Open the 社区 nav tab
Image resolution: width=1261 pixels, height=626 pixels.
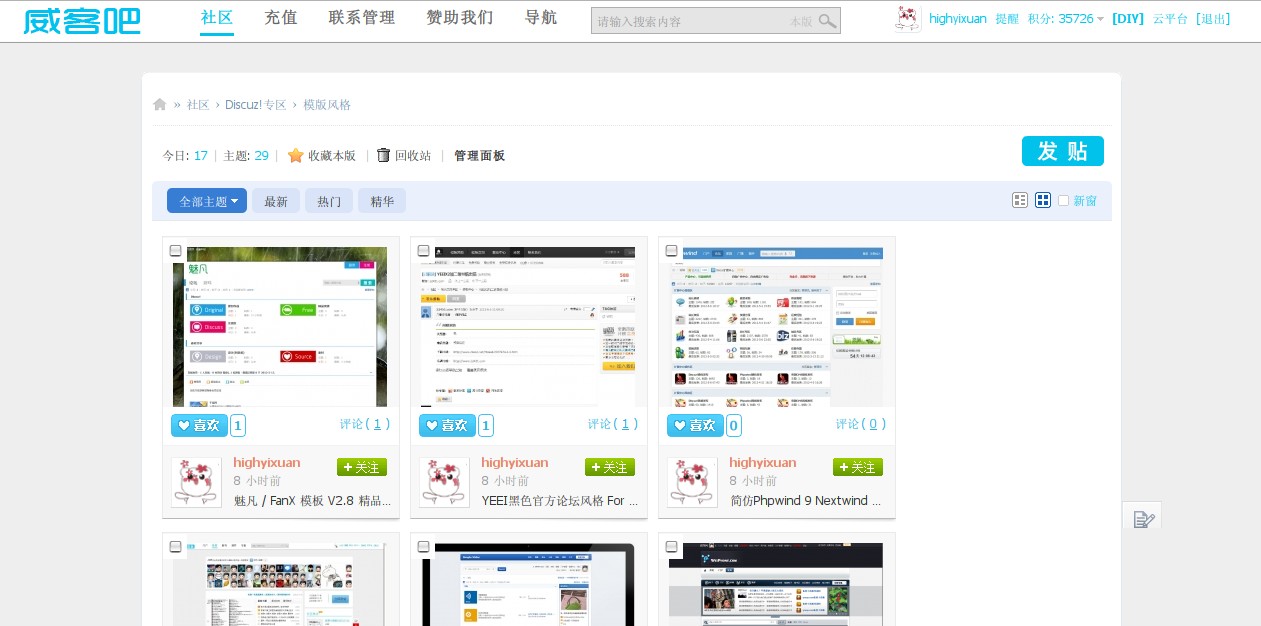(217, 17)
